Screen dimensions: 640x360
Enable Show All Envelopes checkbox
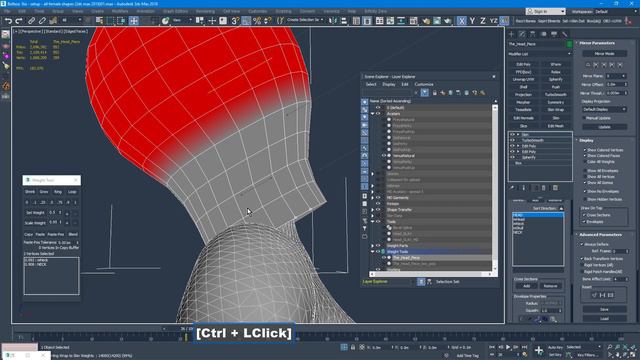click(x=584, y=171)
